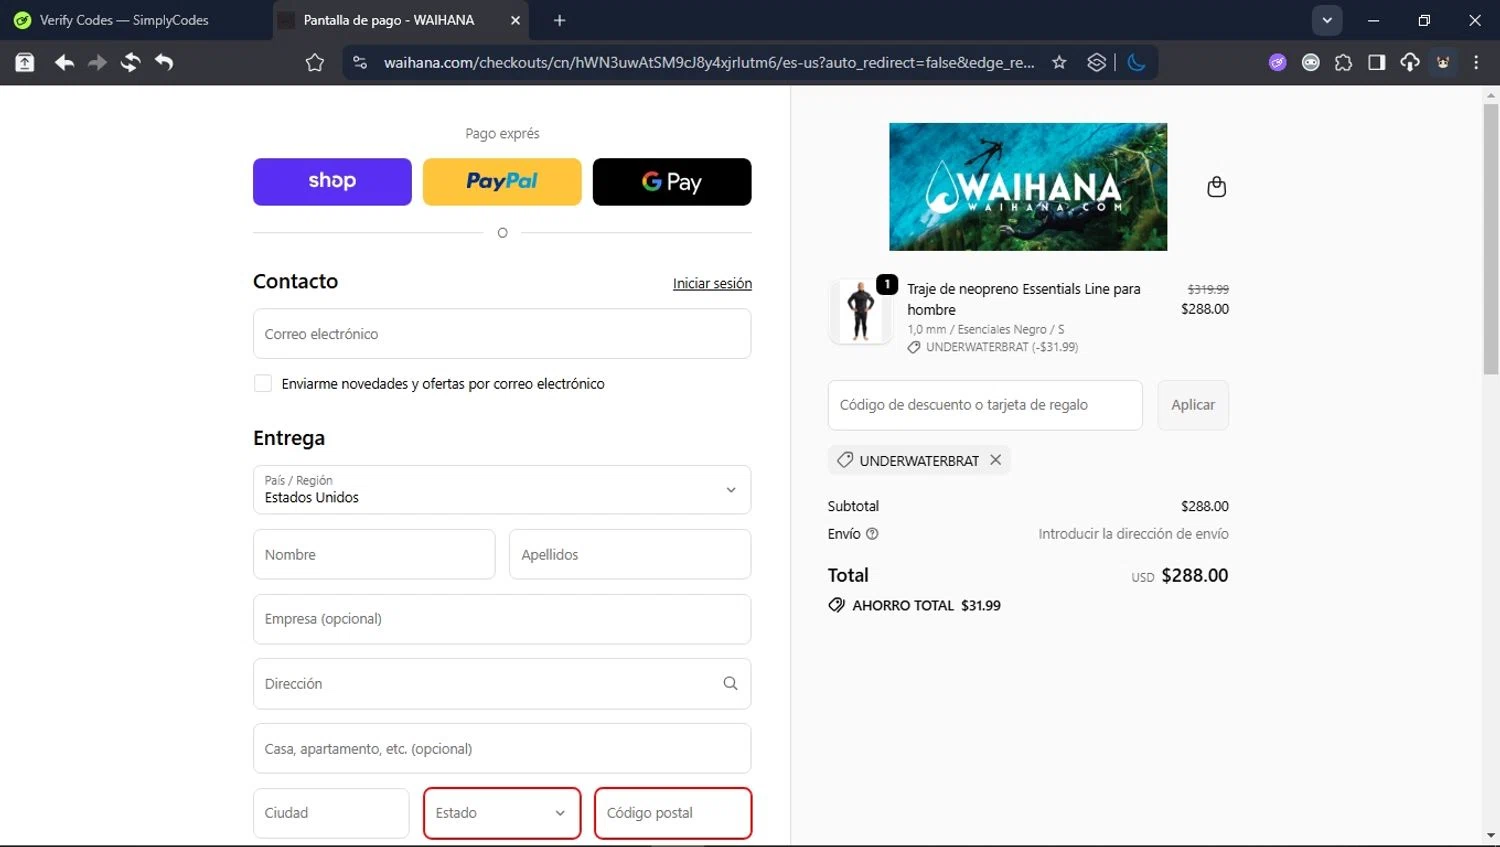Click the Empresa (opcional) field

tap(502, 619)
